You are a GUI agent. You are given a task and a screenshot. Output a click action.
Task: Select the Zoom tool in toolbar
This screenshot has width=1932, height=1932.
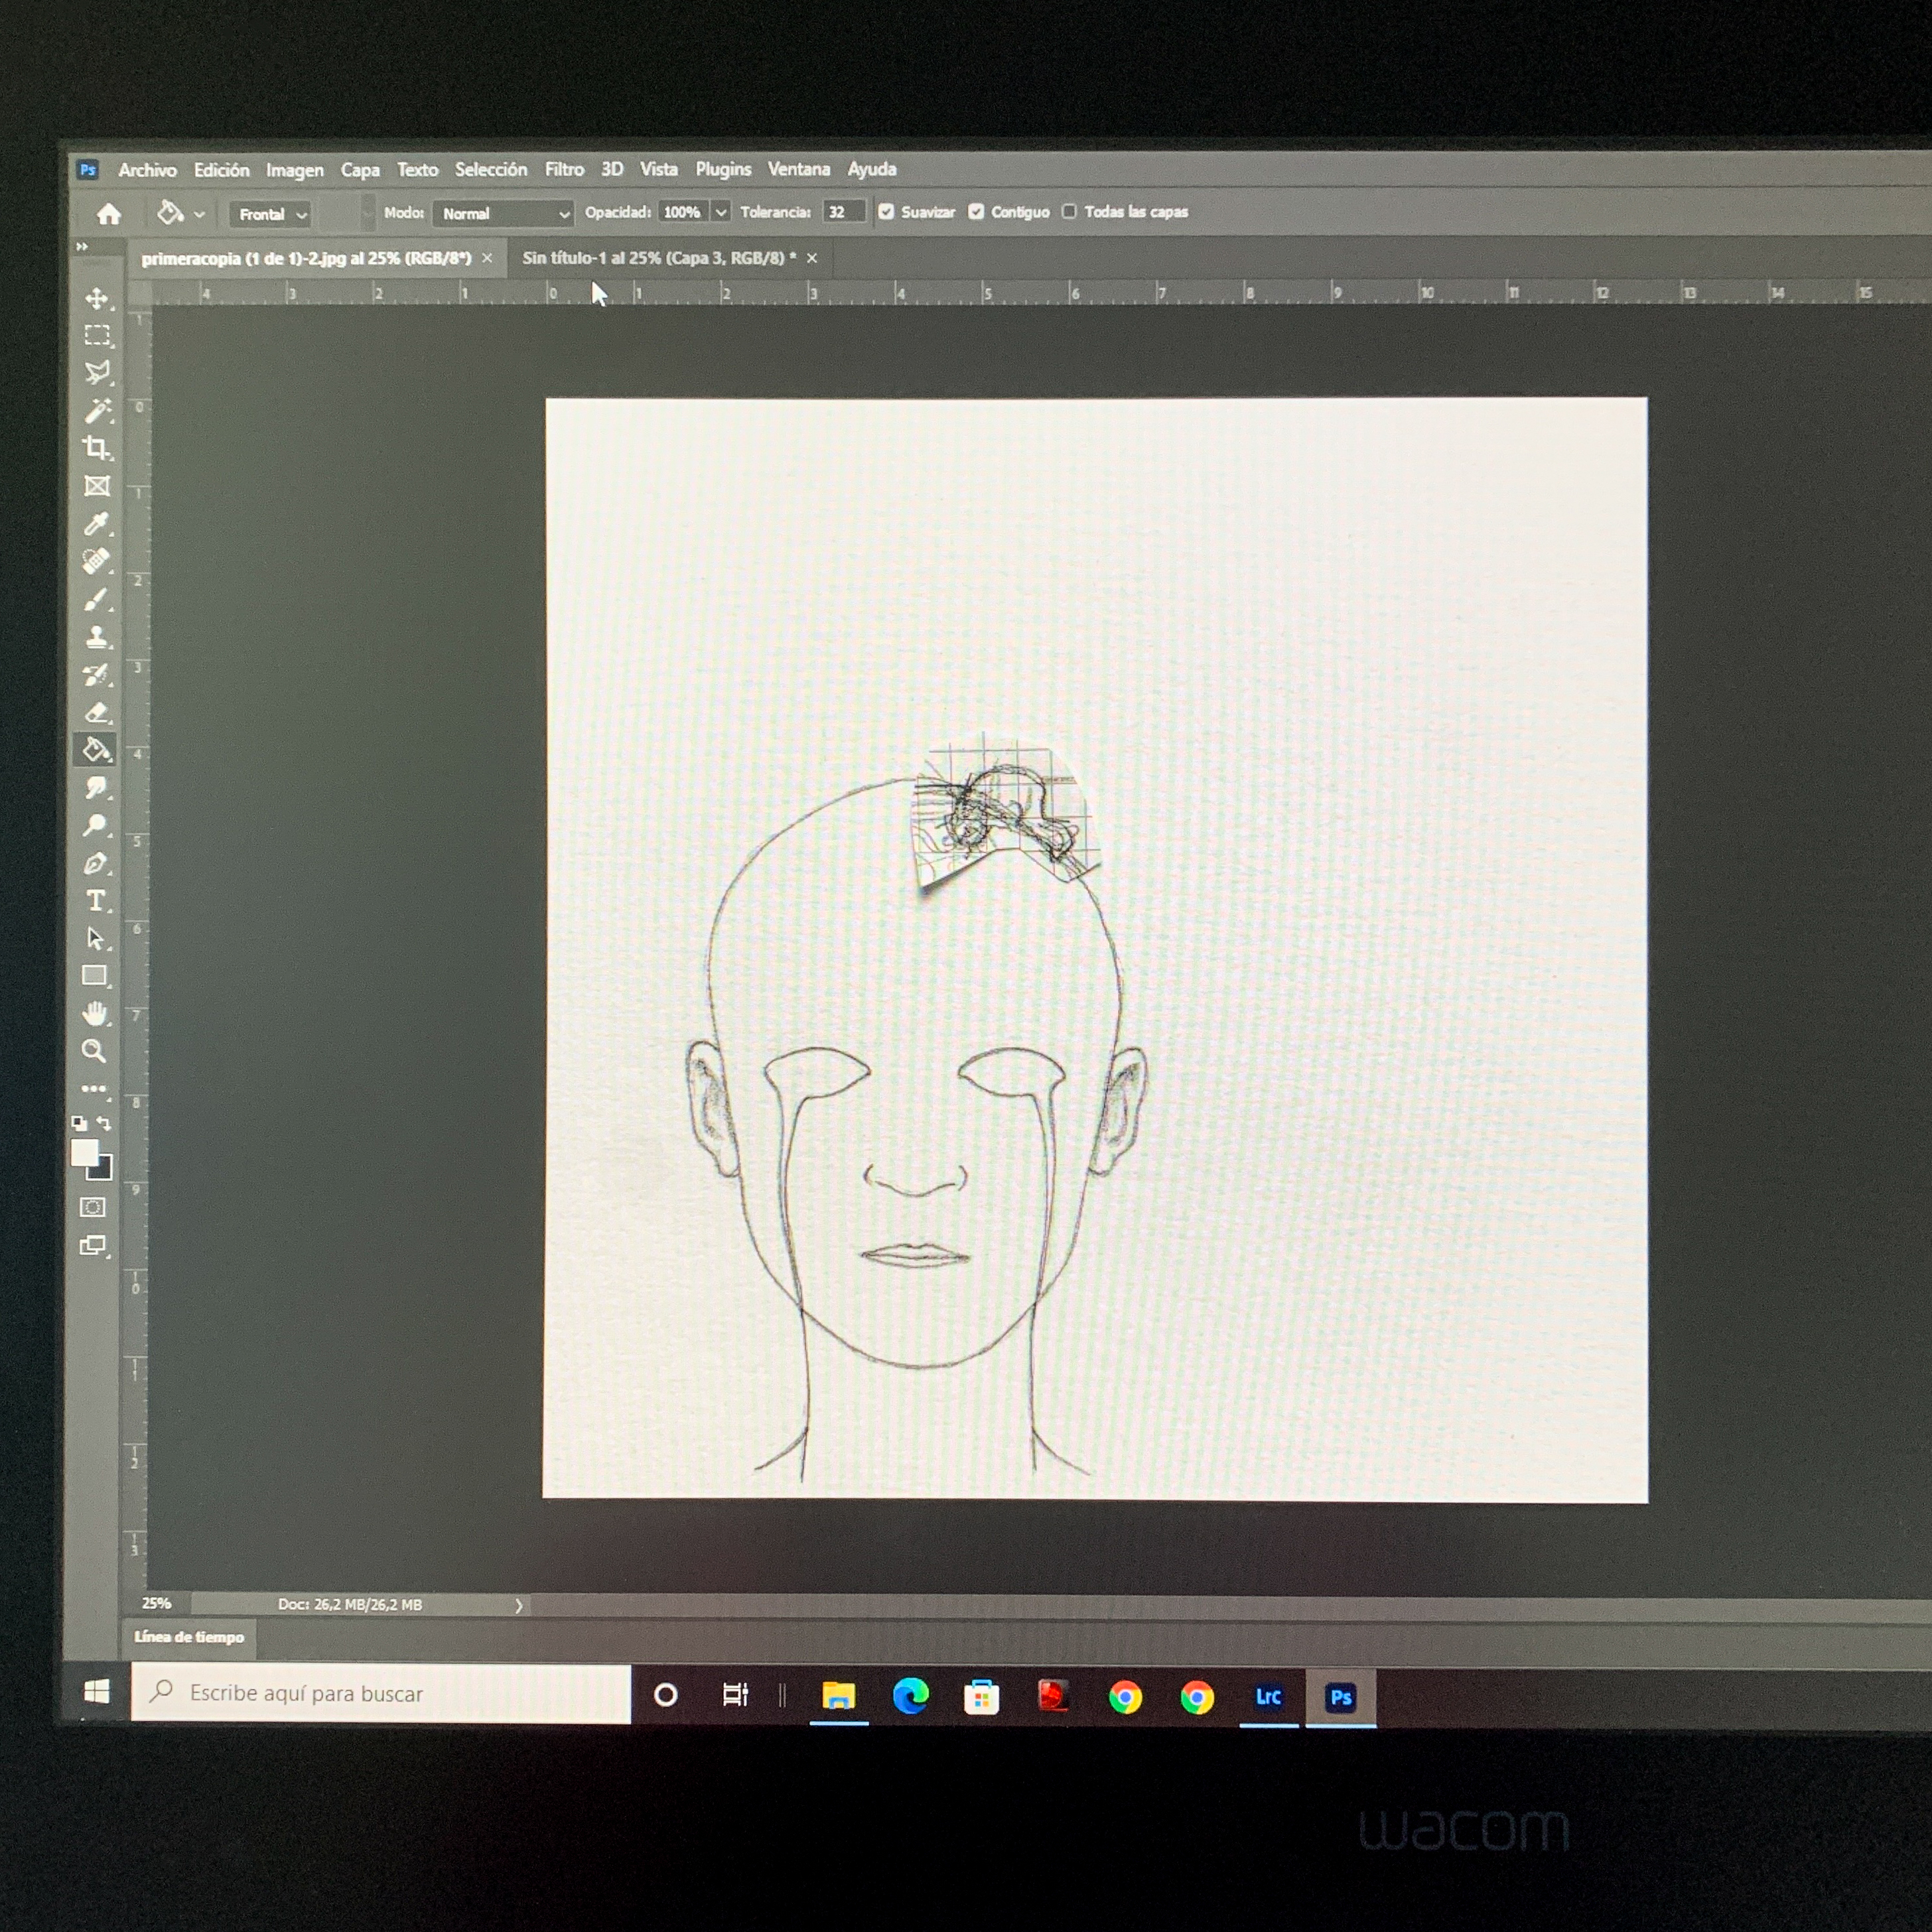[94, 1051]
